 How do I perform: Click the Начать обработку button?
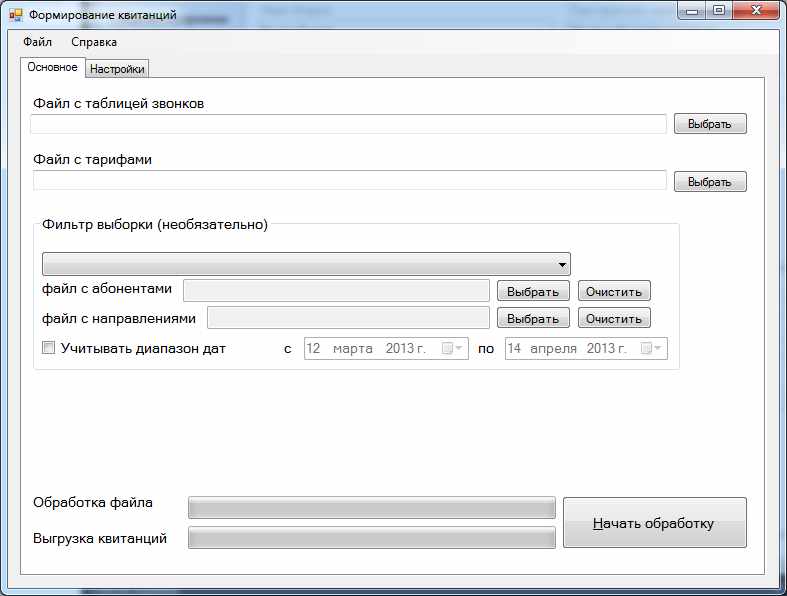(654, 523)
